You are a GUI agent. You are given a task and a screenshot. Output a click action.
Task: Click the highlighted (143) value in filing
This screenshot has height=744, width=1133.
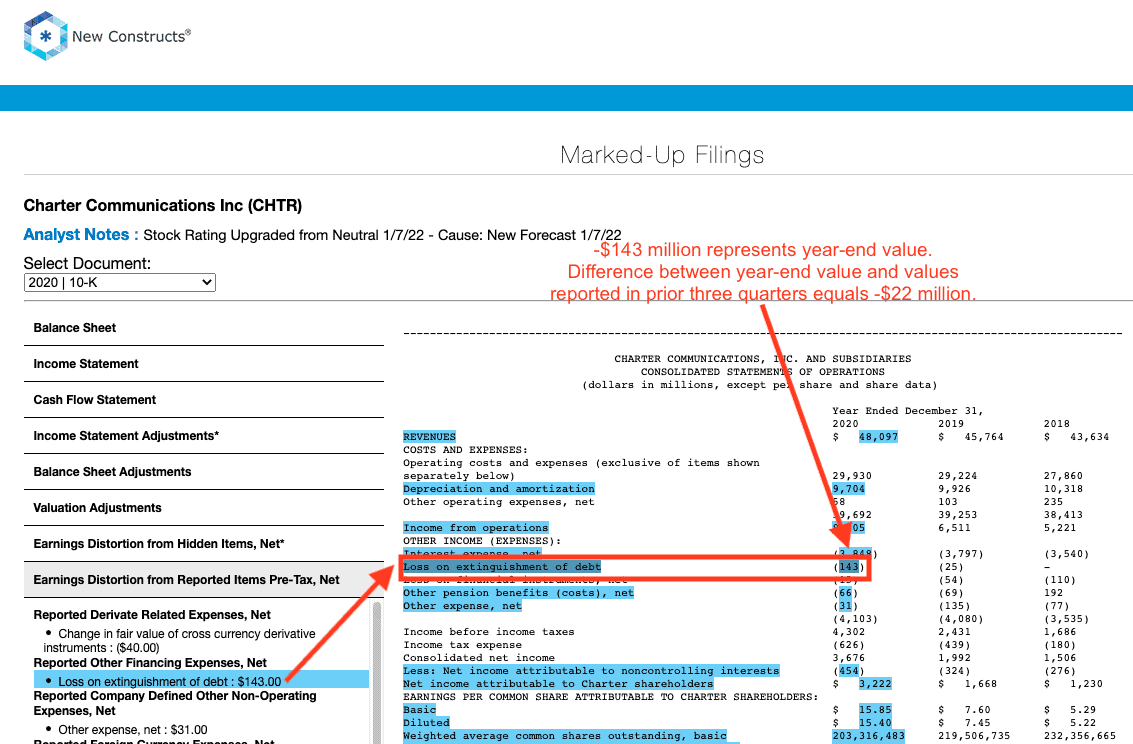[848, 567]
